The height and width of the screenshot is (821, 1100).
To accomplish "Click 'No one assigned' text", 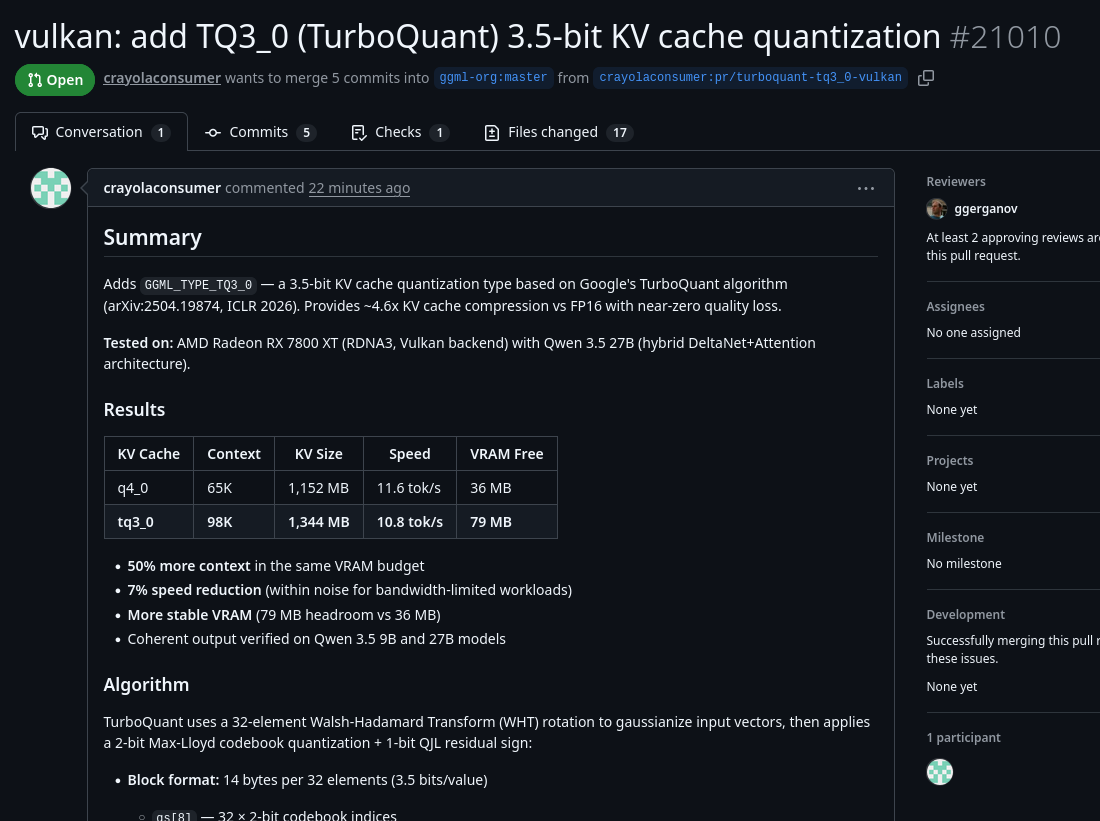I will pos(973,333).
